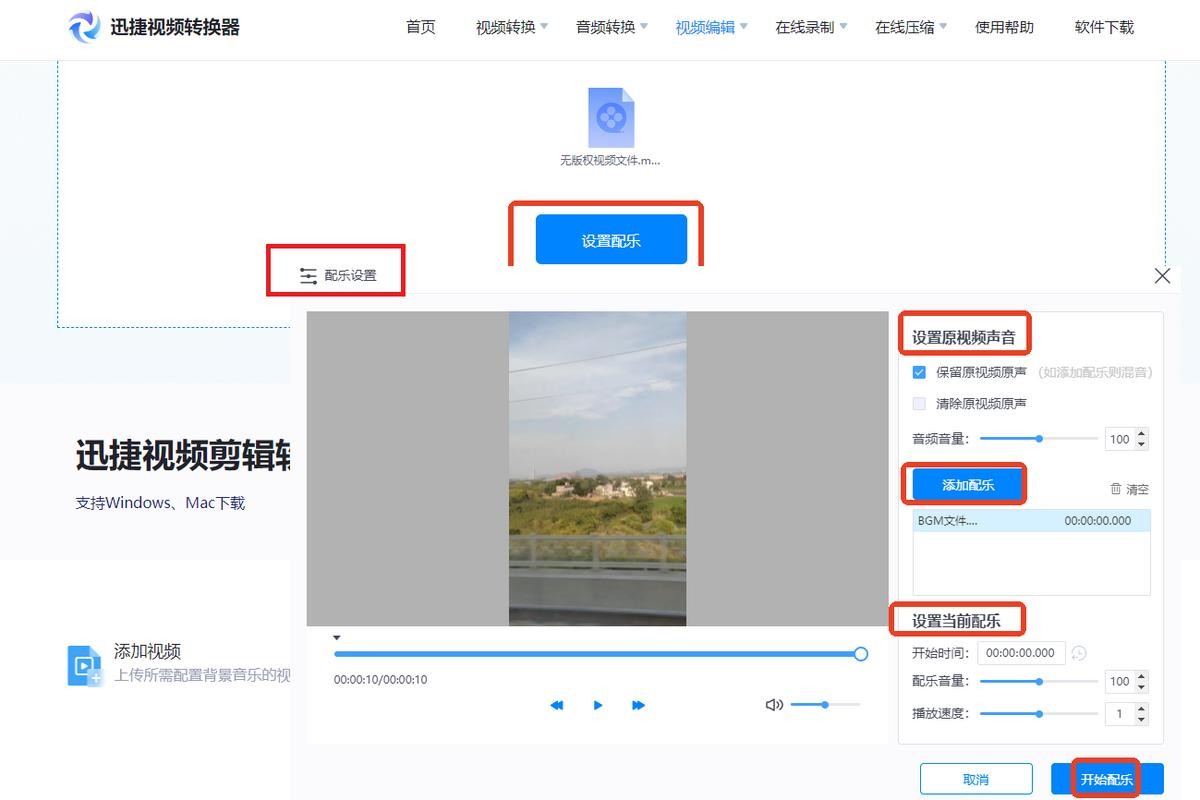Open the 使用帮助 menu item

click(1004, 27)
